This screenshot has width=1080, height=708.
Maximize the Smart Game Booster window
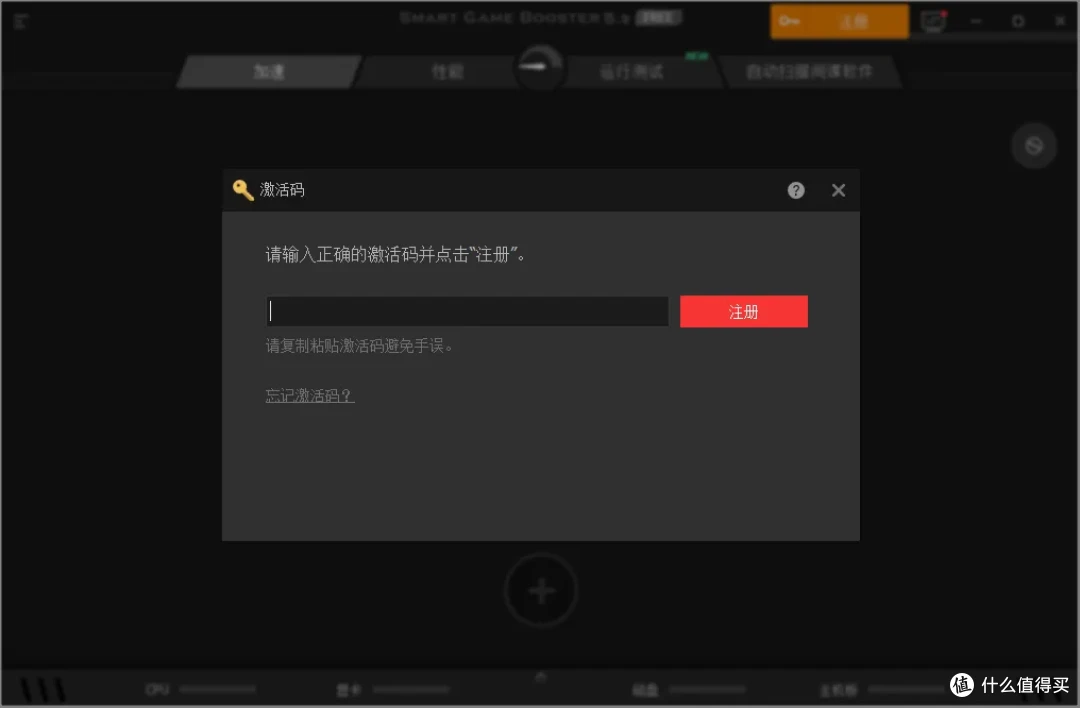[1018, 21]
